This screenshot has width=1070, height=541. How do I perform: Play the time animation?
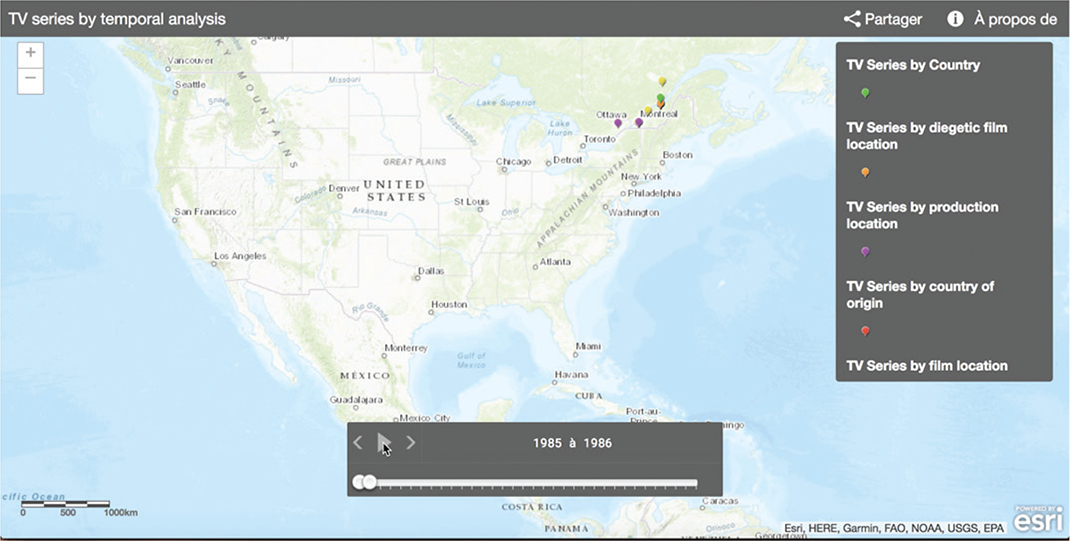pos(384,443)
